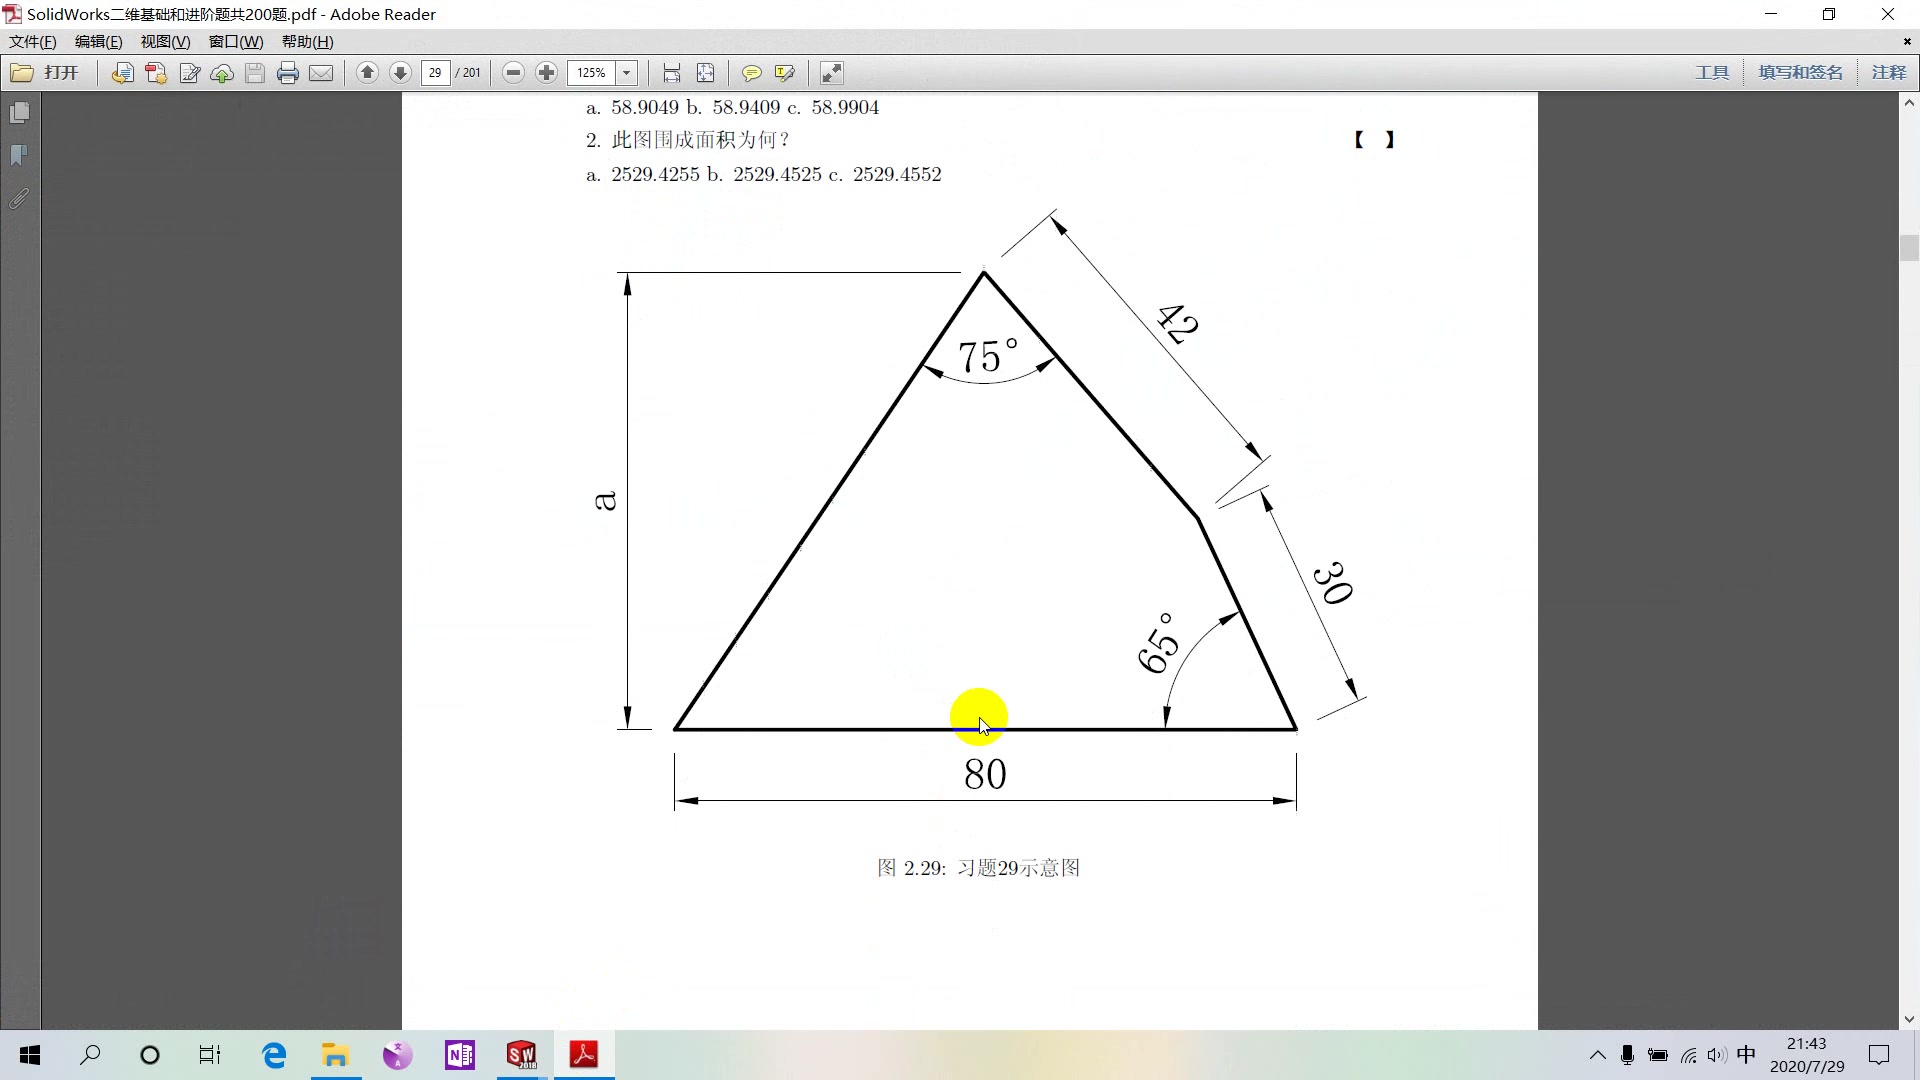Add a sticky note comment

751,73
